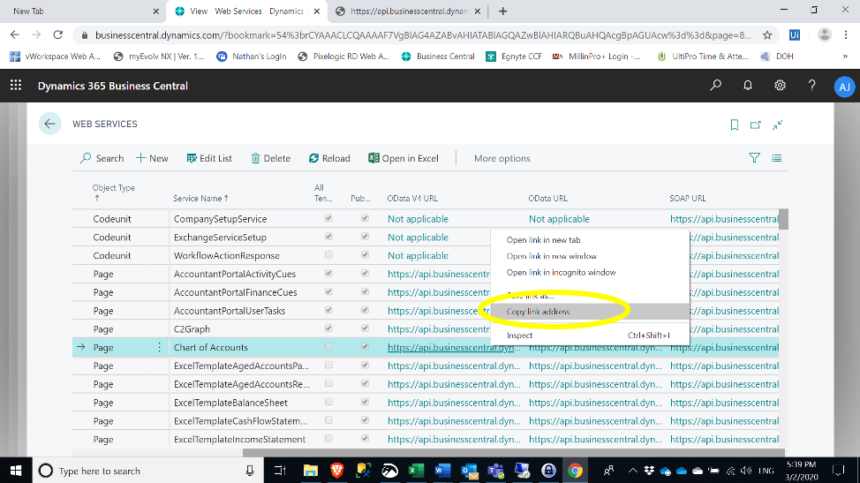This screenshot has height=483, width=860.
Task: Toggle All Tenants checkbox for ExcelTemplateIncomeStatement
Action: 329,439
